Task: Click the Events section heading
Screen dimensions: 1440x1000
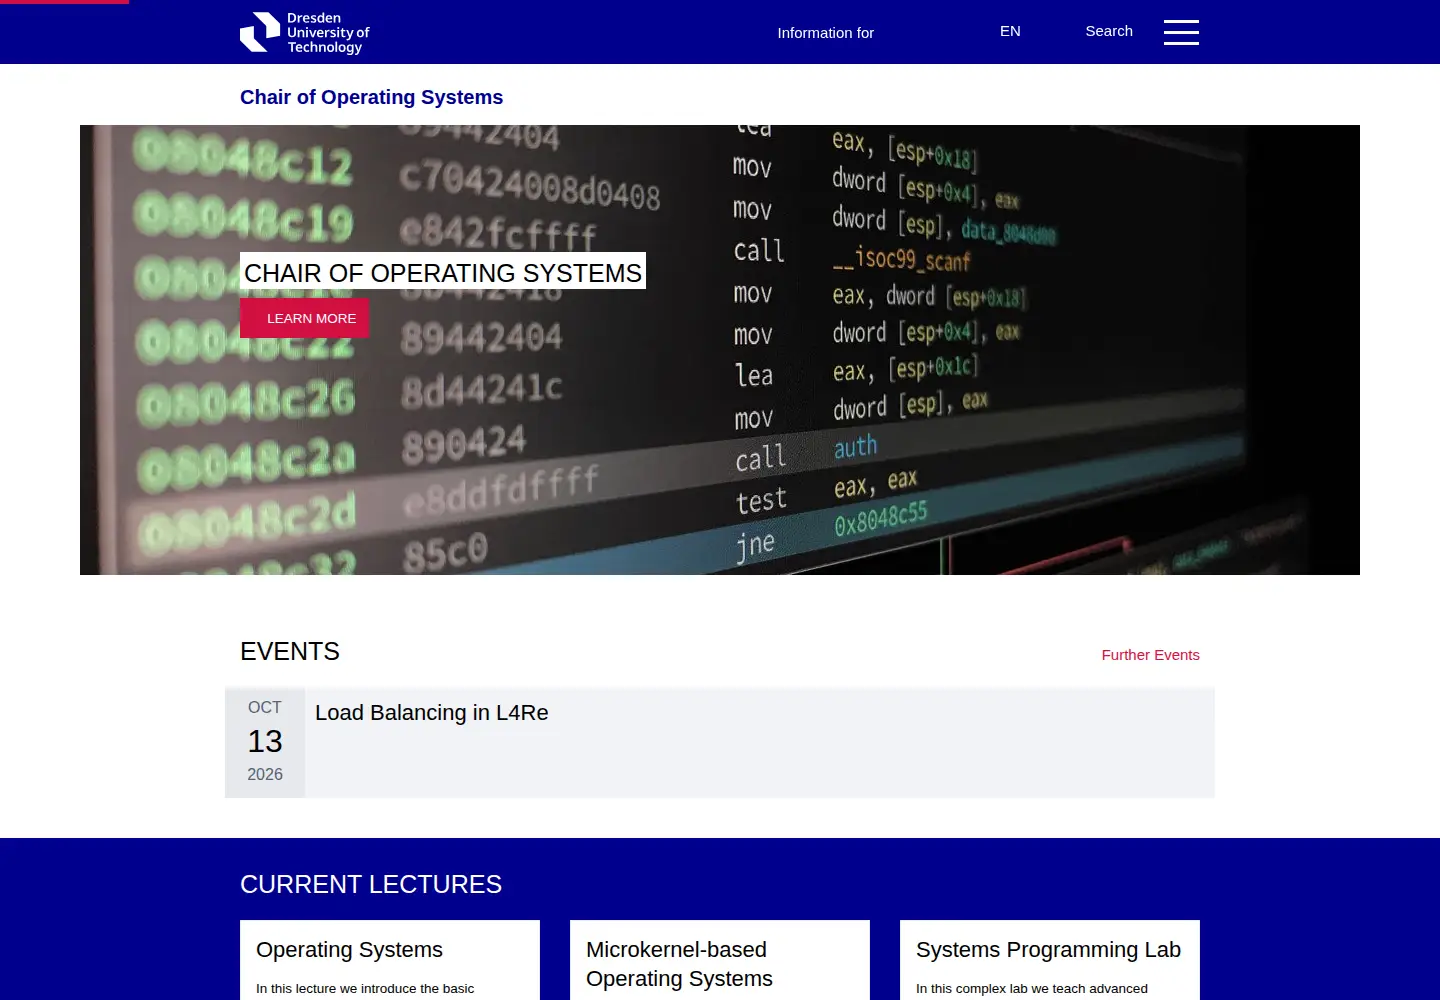Action: tap(290, 651)
